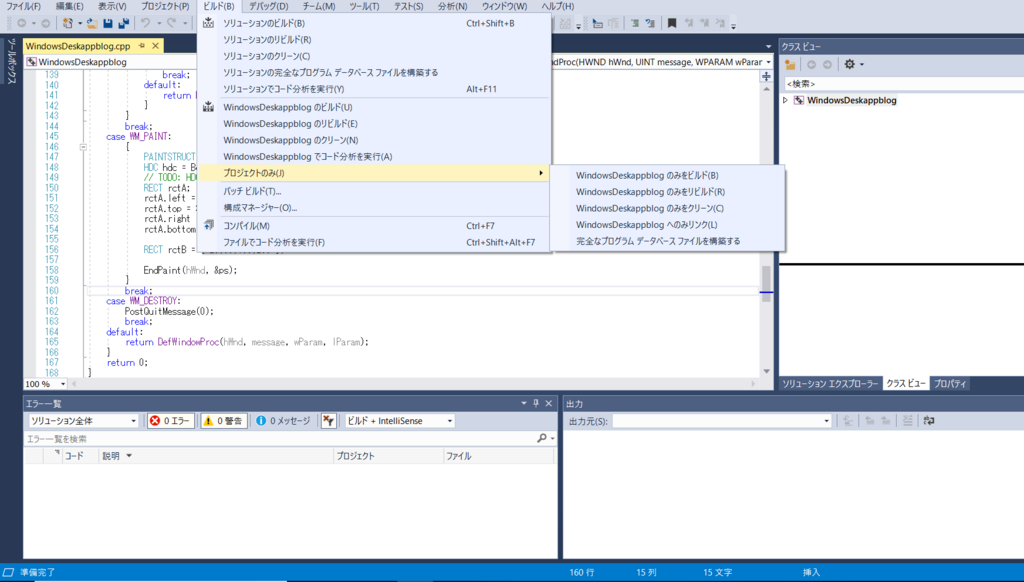Click the 挿入 insert mode status text

tap(811, 572)
